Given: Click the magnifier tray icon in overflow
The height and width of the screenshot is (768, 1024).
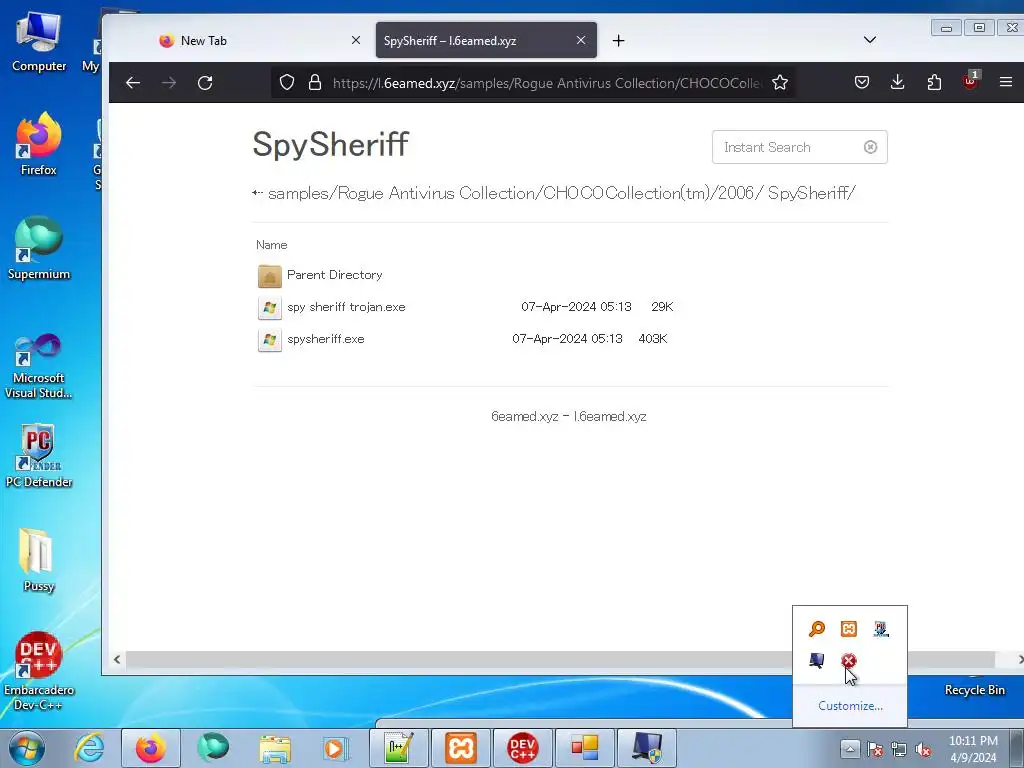Looking at the screenshot, I should 816,629.
